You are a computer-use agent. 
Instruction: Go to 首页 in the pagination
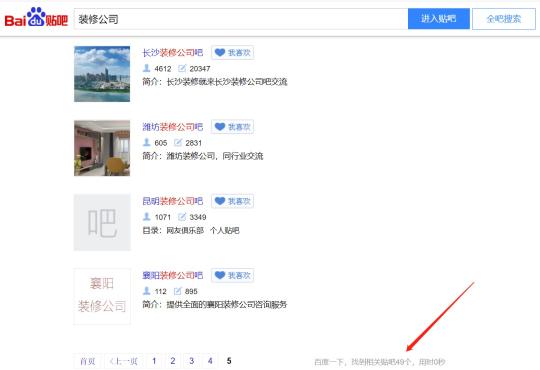87,361
